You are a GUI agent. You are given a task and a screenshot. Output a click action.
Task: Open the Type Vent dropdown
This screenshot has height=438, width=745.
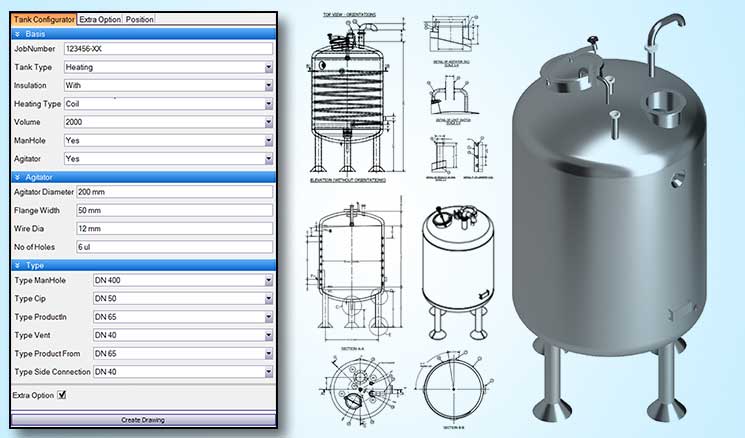pos(269,335)
